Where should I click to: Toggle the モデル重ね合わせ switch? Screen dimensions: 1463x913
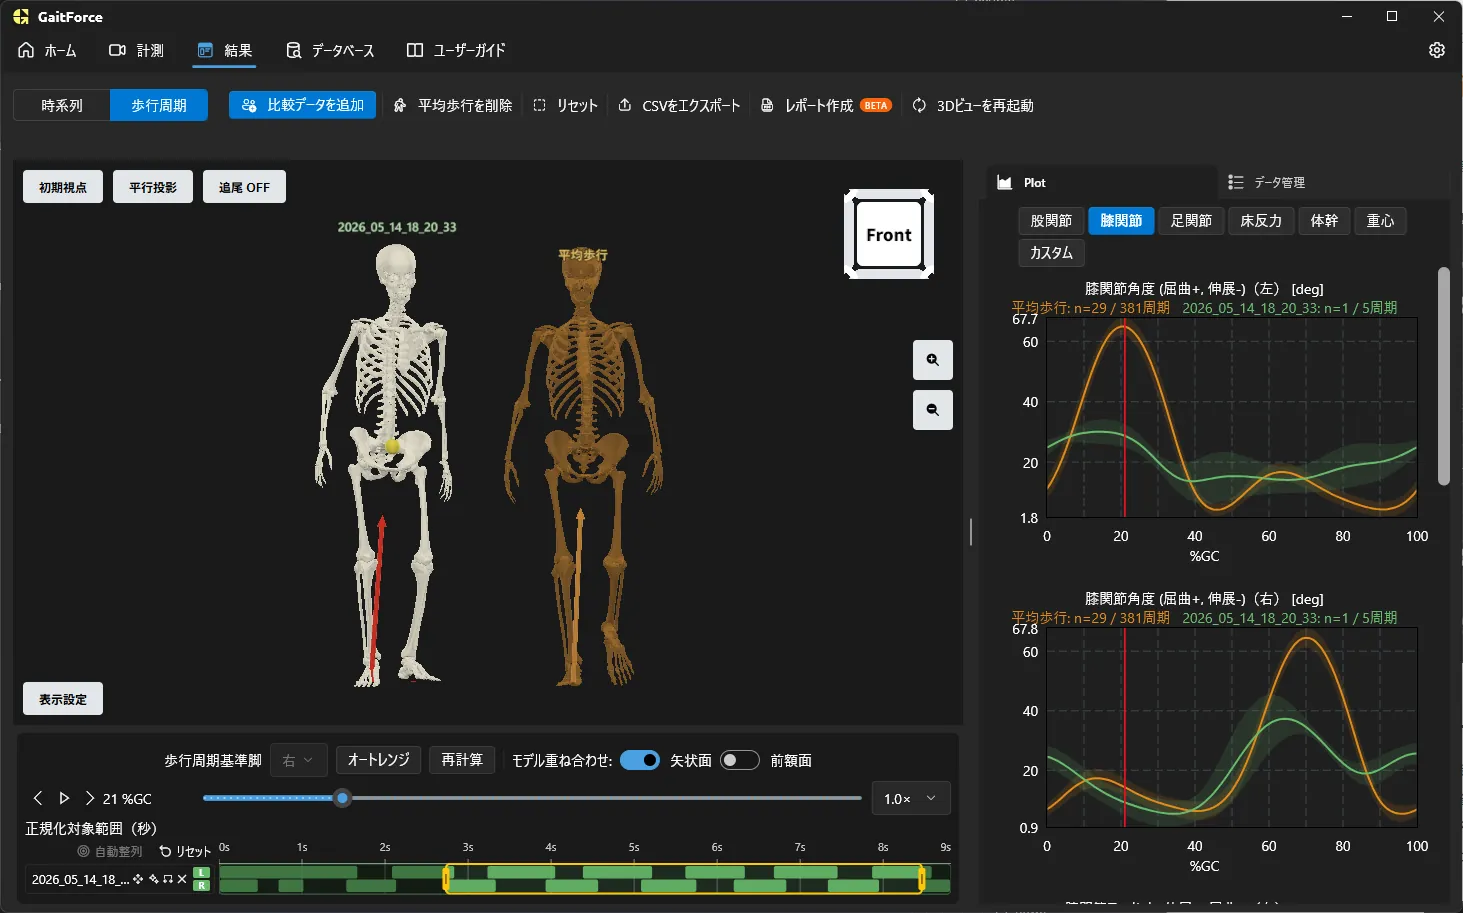pyautogui.click(x=640, y=760)
